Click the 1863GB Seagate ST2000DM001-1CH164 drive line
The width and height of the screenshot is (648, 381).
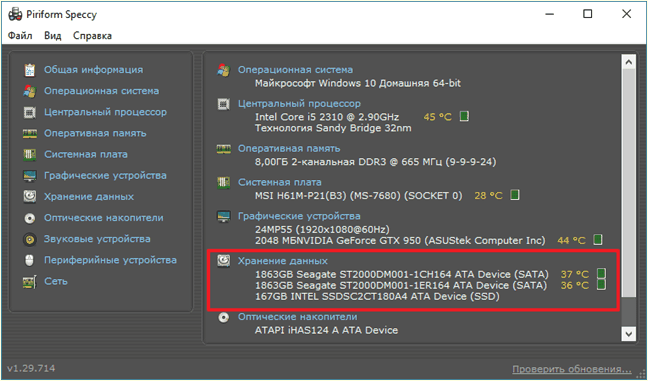[x=401, y=274]
